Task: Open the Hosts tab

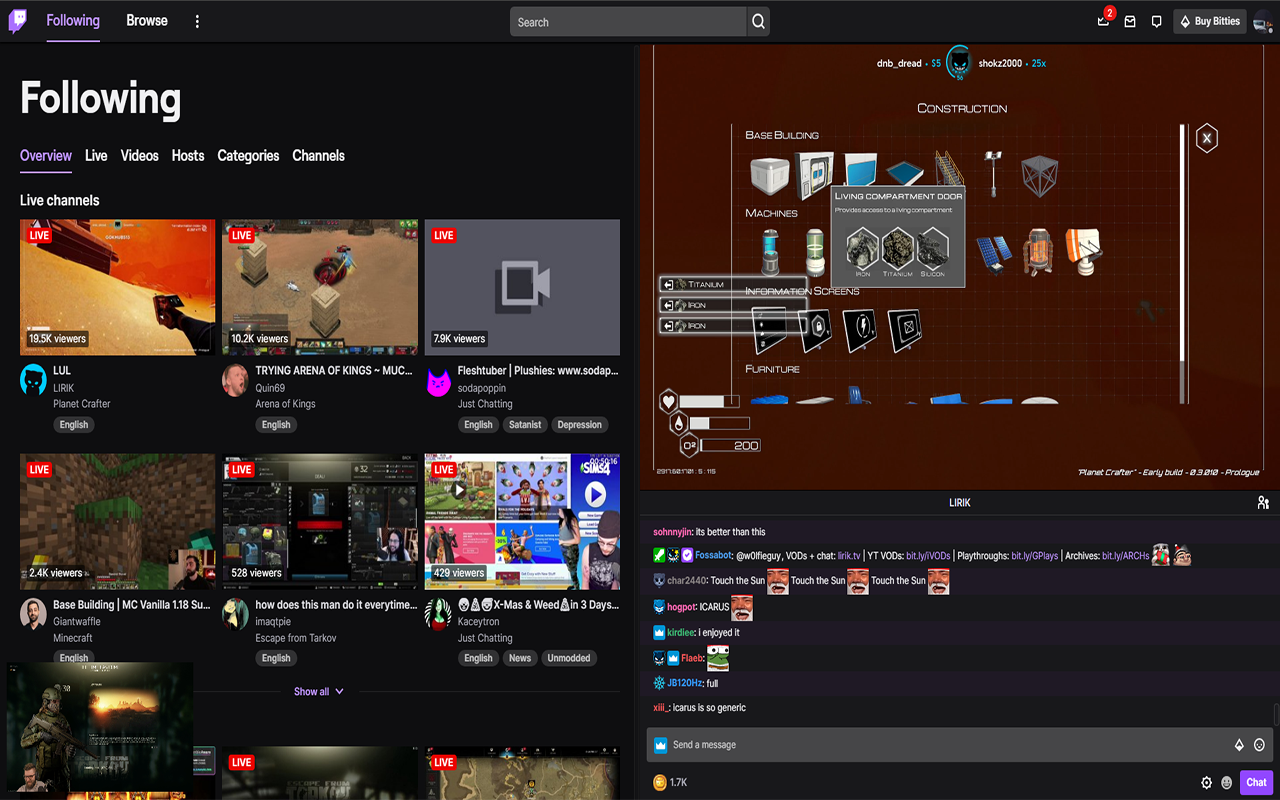Action: tap(188, 155)
